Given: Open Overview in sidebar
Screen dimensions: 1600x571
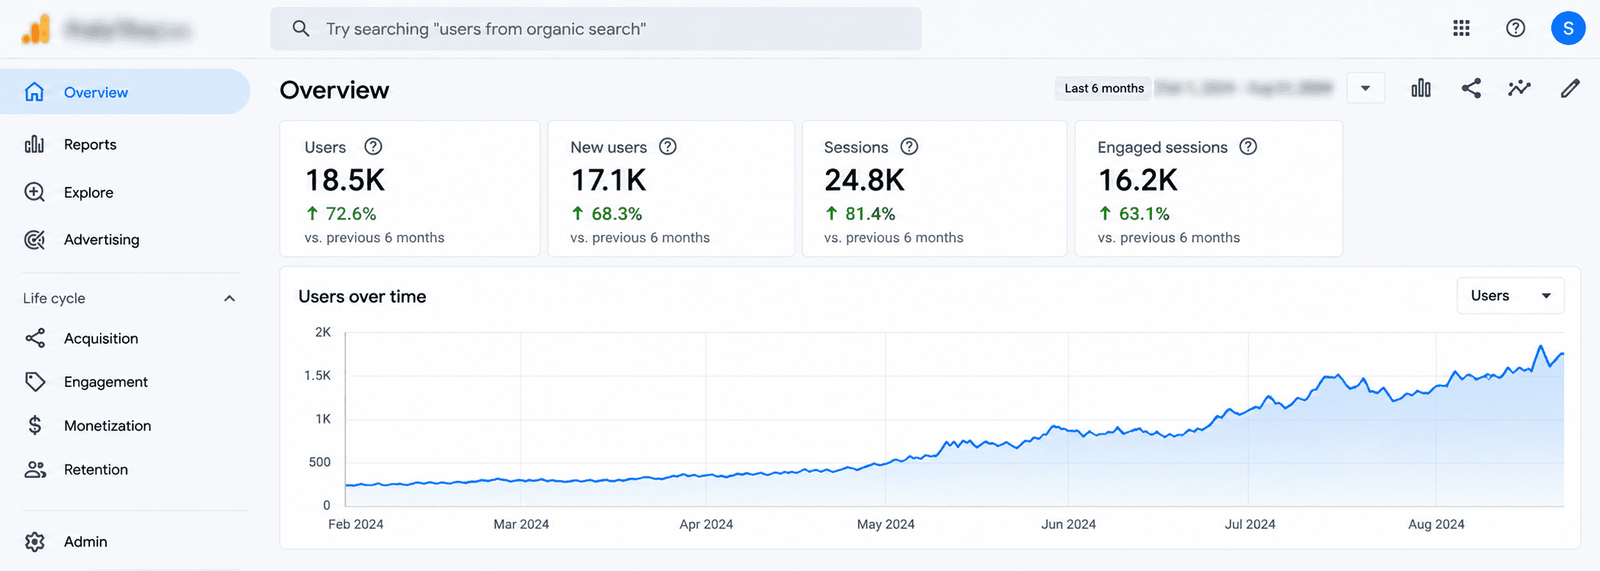Looking at the screenshot, I should (x=124, y=92).
